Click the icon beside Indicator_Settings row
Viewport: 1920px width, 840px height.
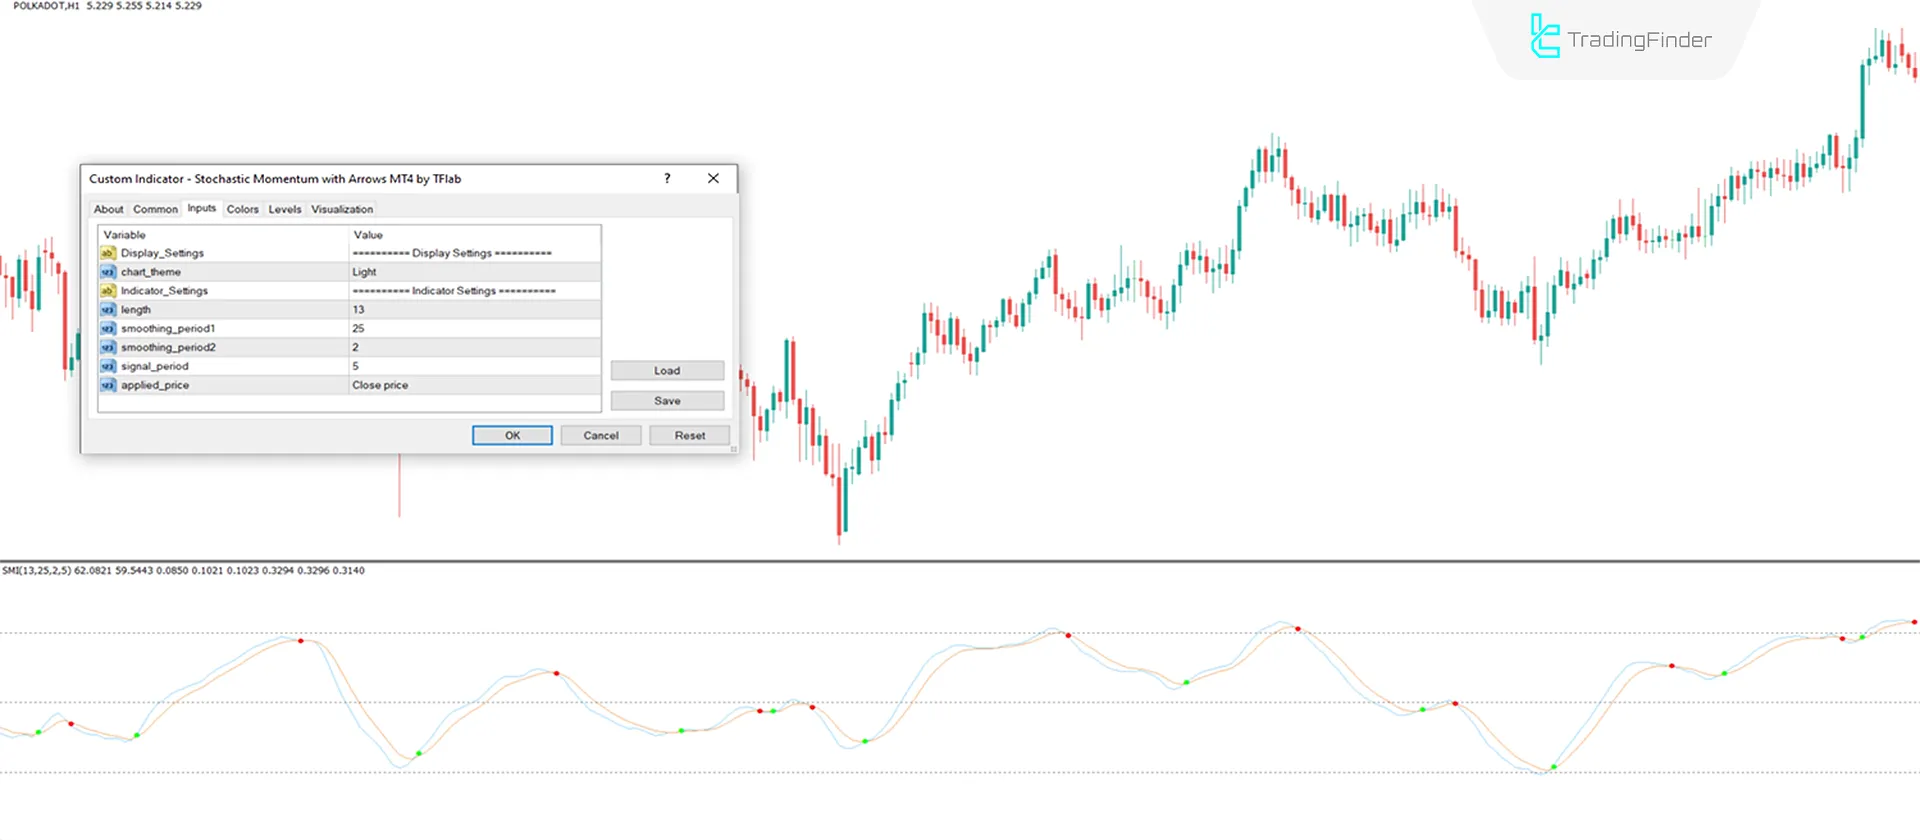108,291
